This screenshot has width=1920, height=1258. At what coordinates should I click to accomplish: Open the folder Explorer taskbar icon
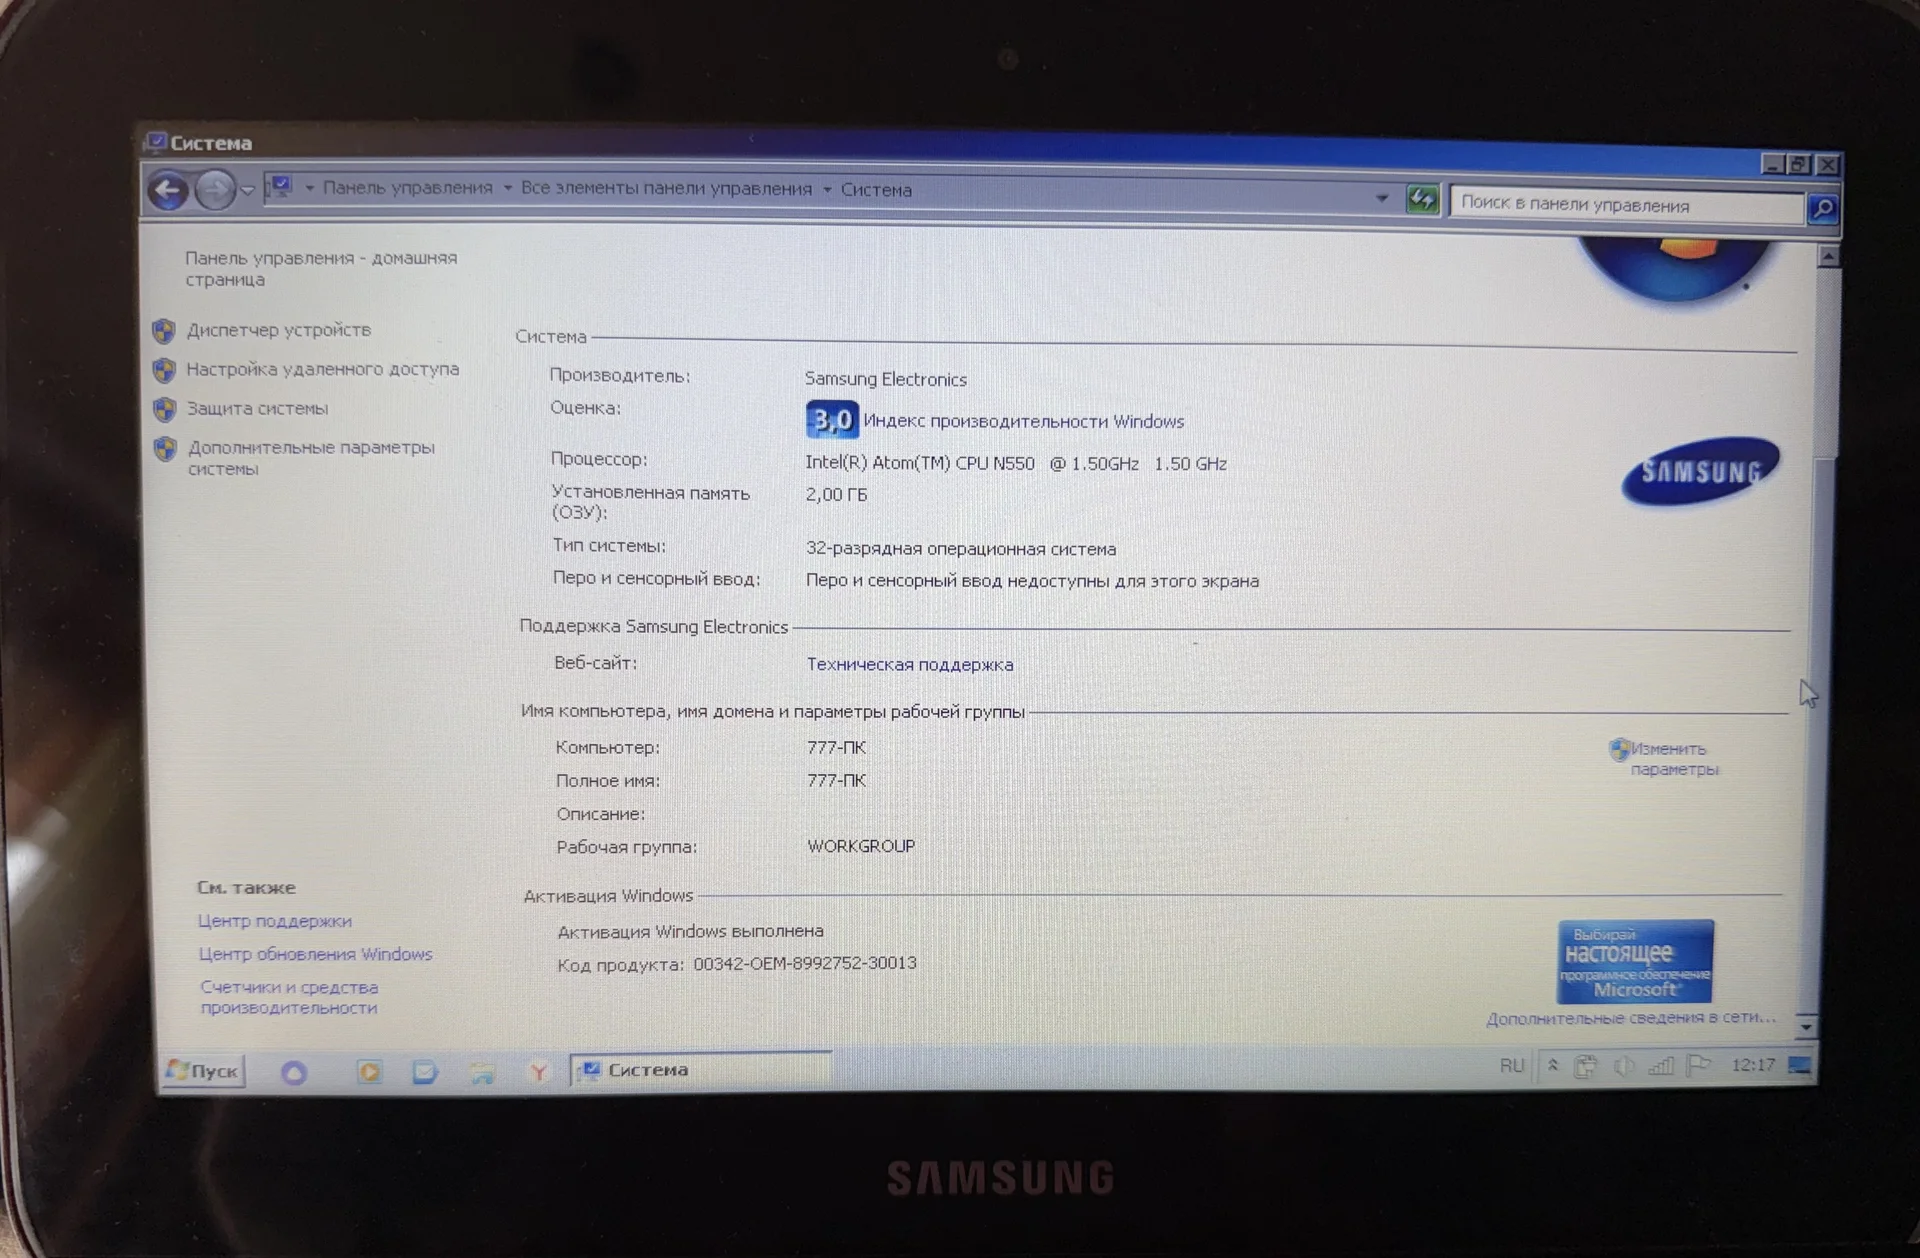pos(482,1074)
